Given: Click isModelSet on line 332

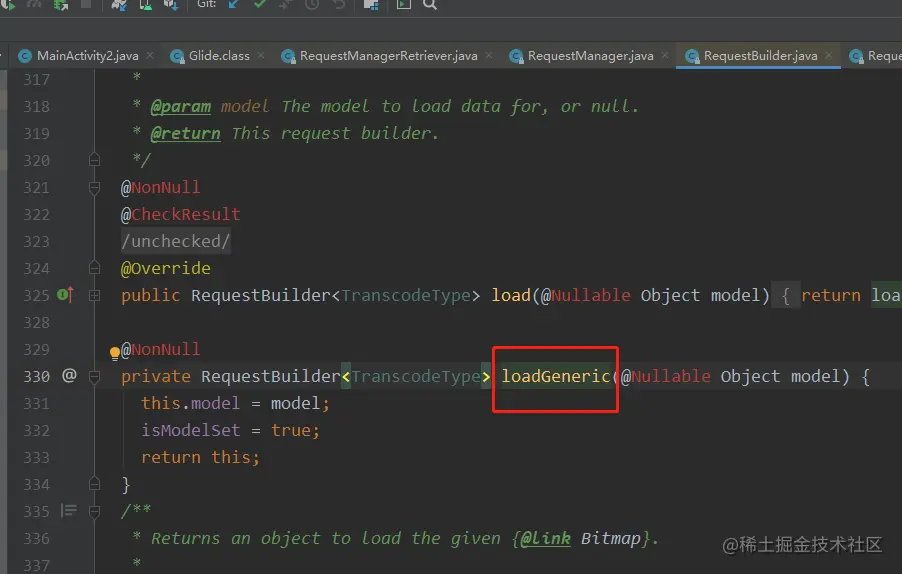Looking at the screenshot, I should point(190,430).
